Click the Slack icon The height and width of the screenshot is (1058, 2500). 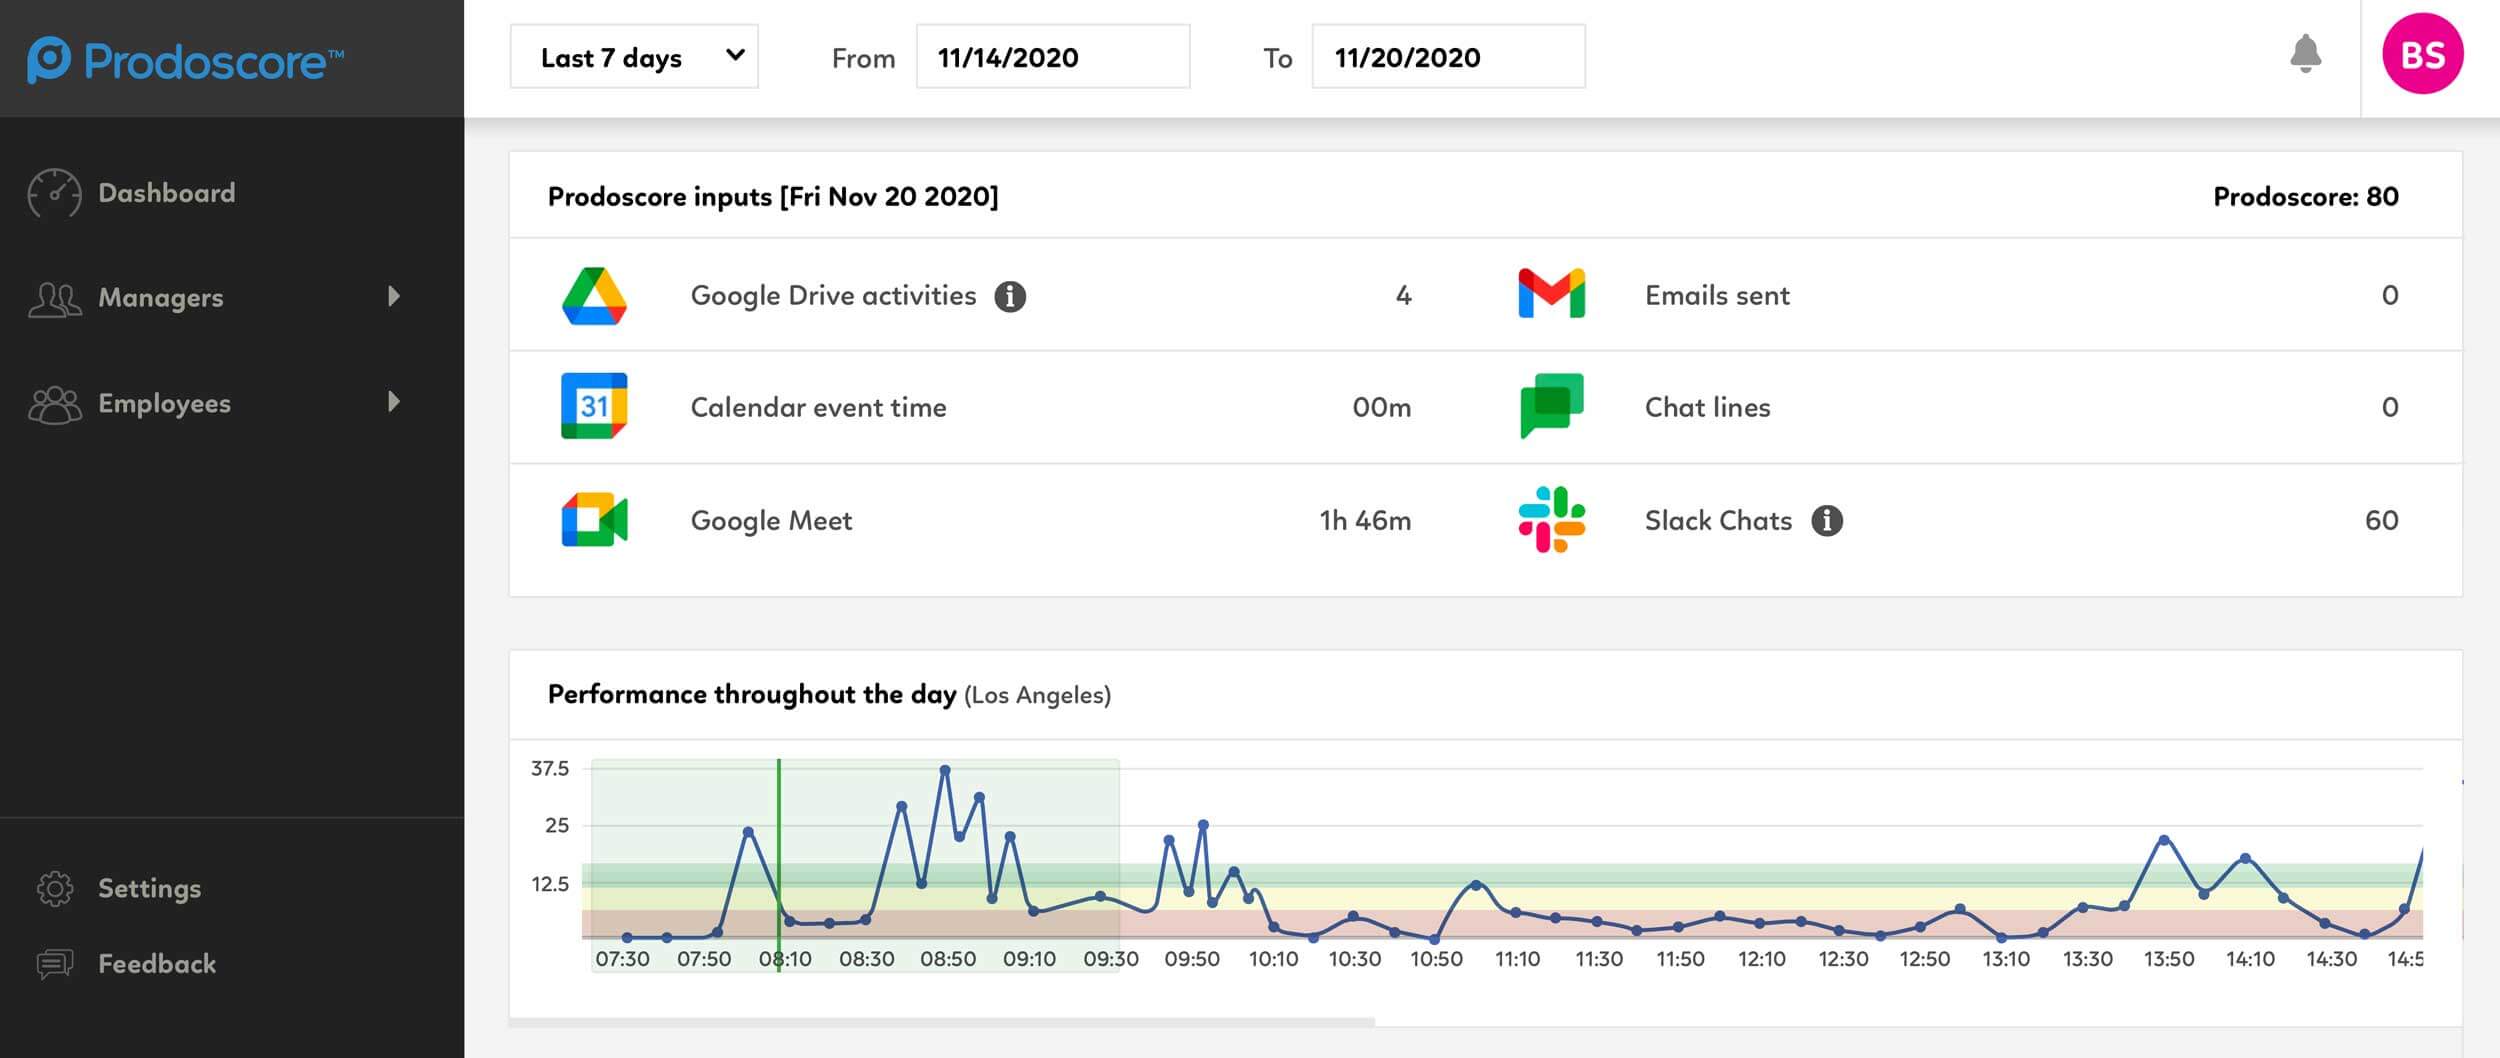click(1551, 519)
